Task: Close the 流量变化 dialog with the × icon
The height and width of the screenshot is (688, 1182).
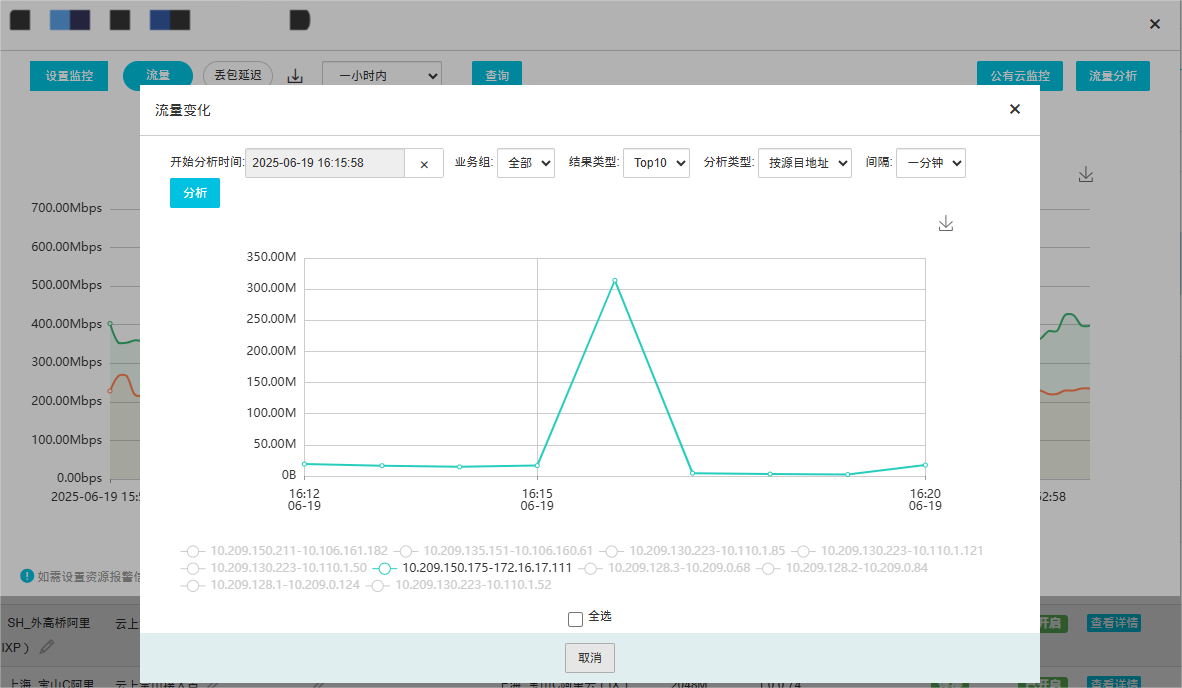Action: (x=1014, y=109)
